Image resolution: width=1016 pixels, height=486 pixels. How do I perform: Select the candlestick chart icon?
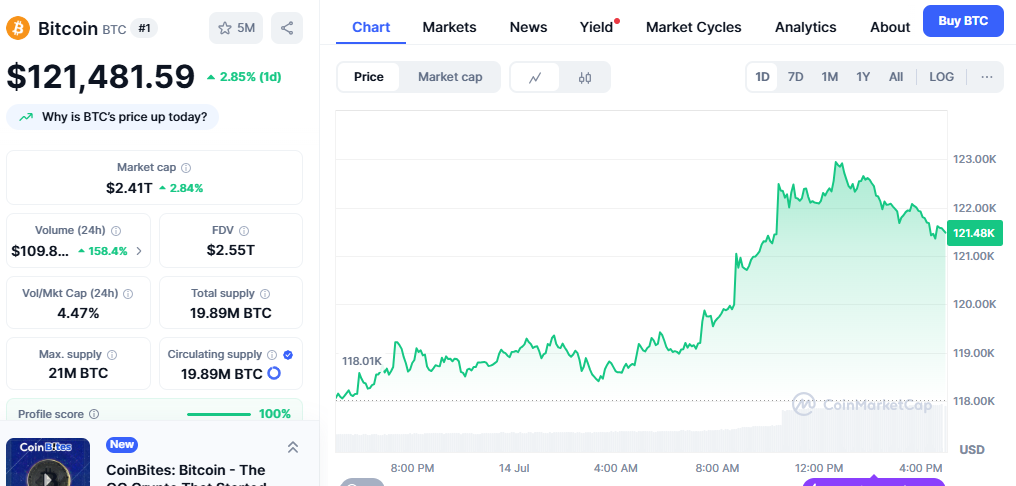584,78
